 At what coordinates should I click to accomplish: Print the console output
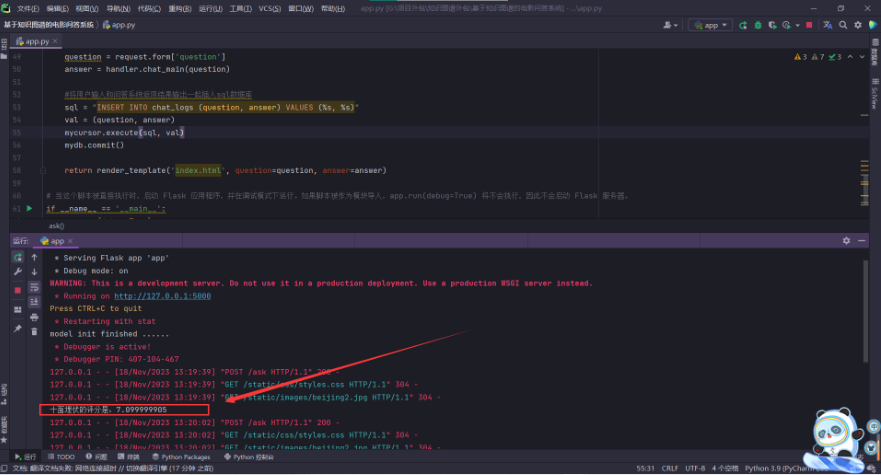click(34, 318)
